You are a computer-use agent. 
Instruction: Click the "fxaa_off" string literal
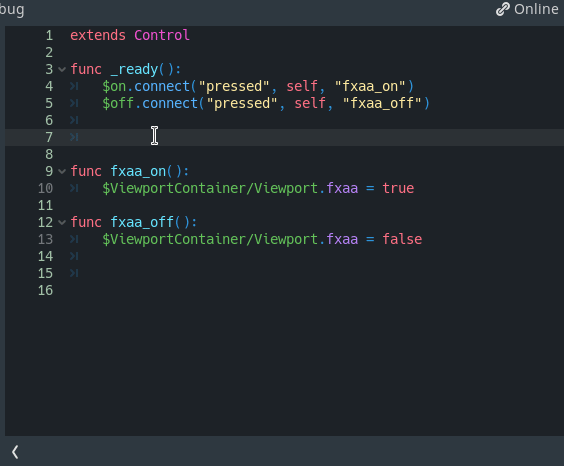[x=382, y=103]
